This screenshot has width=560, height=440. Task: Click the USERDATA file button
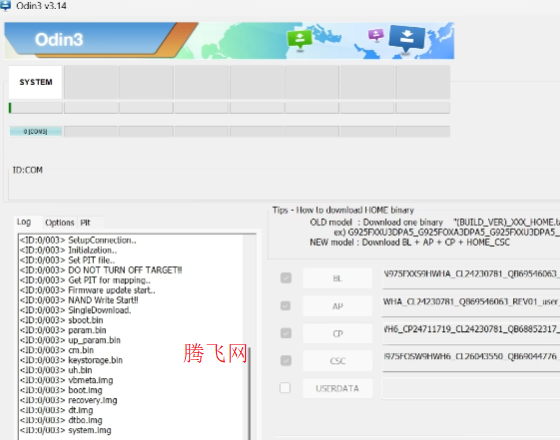338,388
